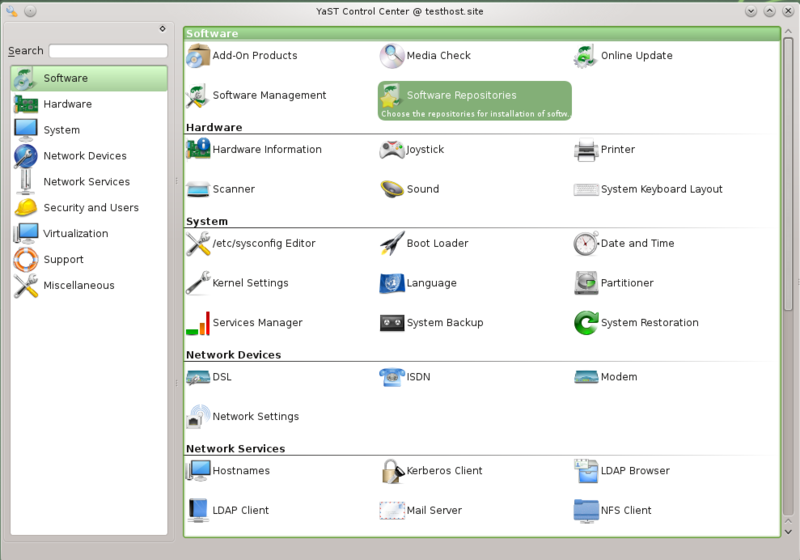
Task: Launch /etc/sysconfig Editor
Action: (x=251, y=243)
